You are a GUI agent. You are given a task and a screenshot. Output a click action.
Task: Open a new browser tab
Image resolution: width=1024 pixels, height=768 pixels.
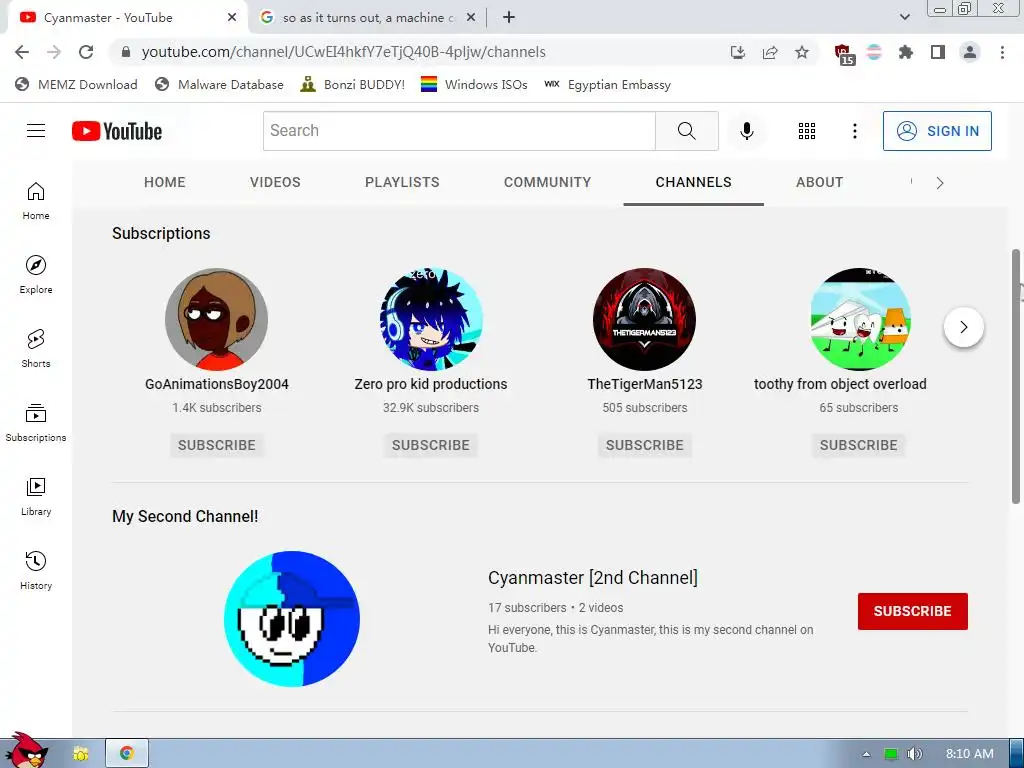point(509,18)
